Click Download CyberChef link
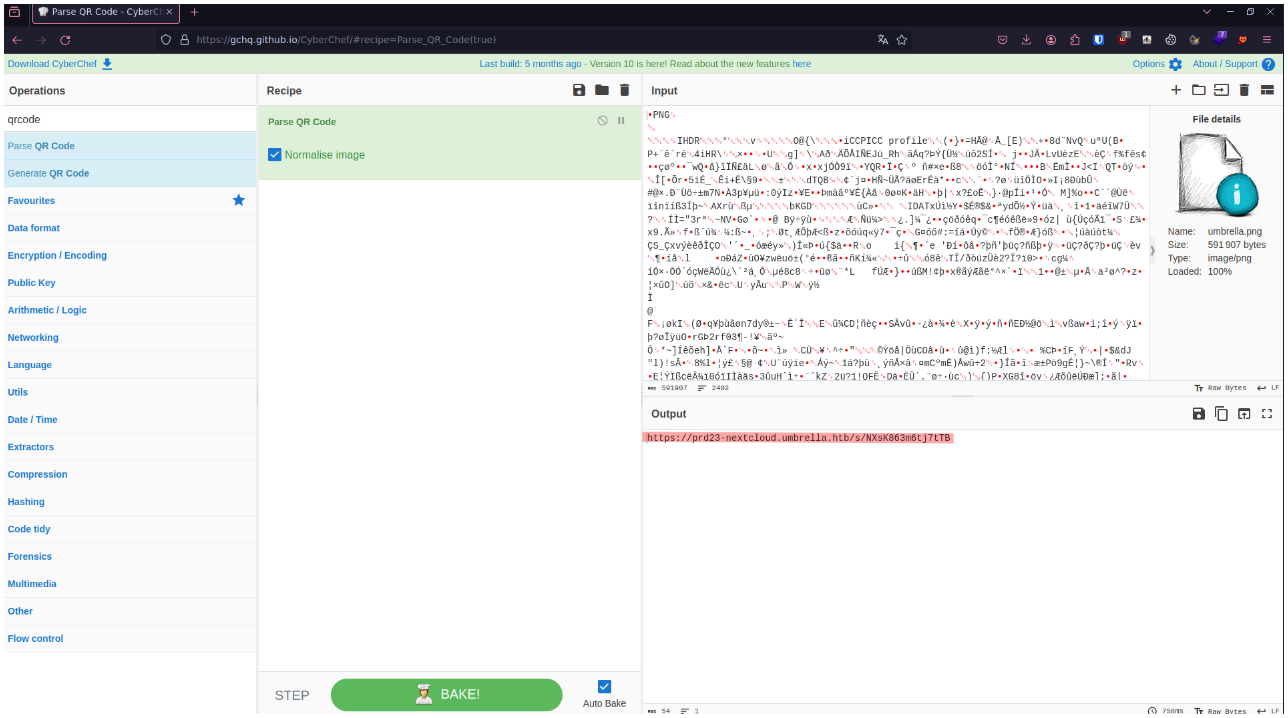The image size is (1288, 718). (x=60, y=64)
